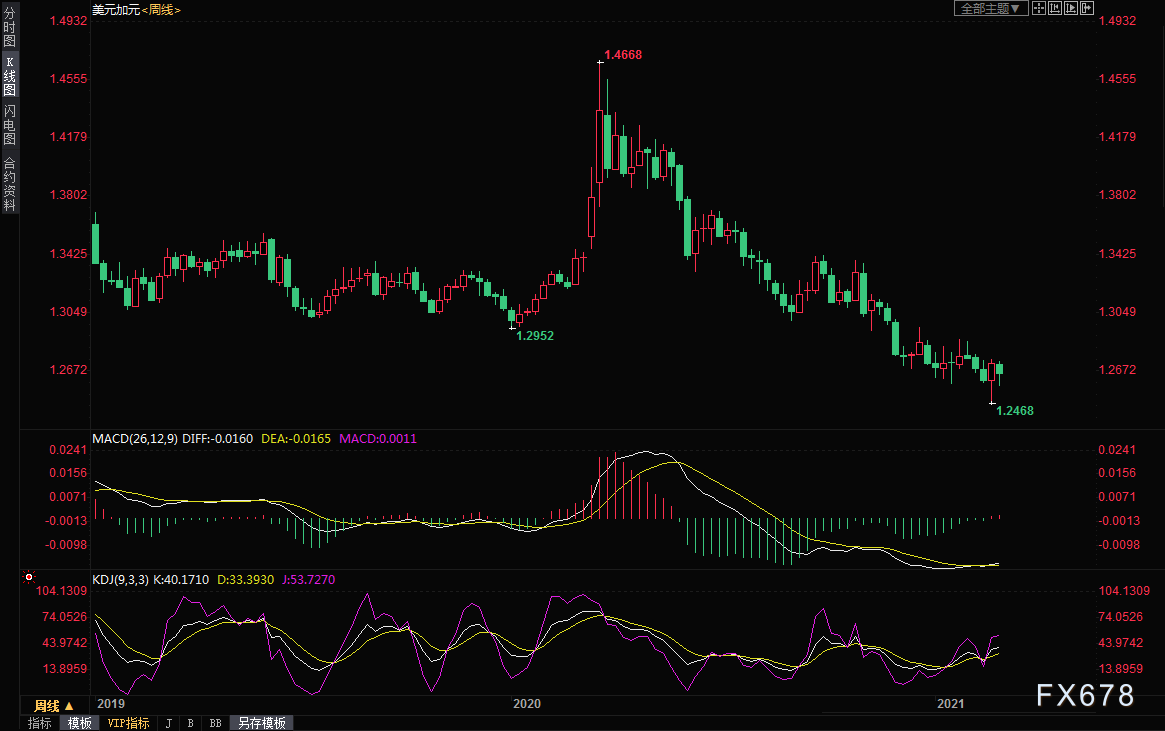The image size is (1165, 731).
Task: Click the crosshair cursor icon
Action: 1039,8
